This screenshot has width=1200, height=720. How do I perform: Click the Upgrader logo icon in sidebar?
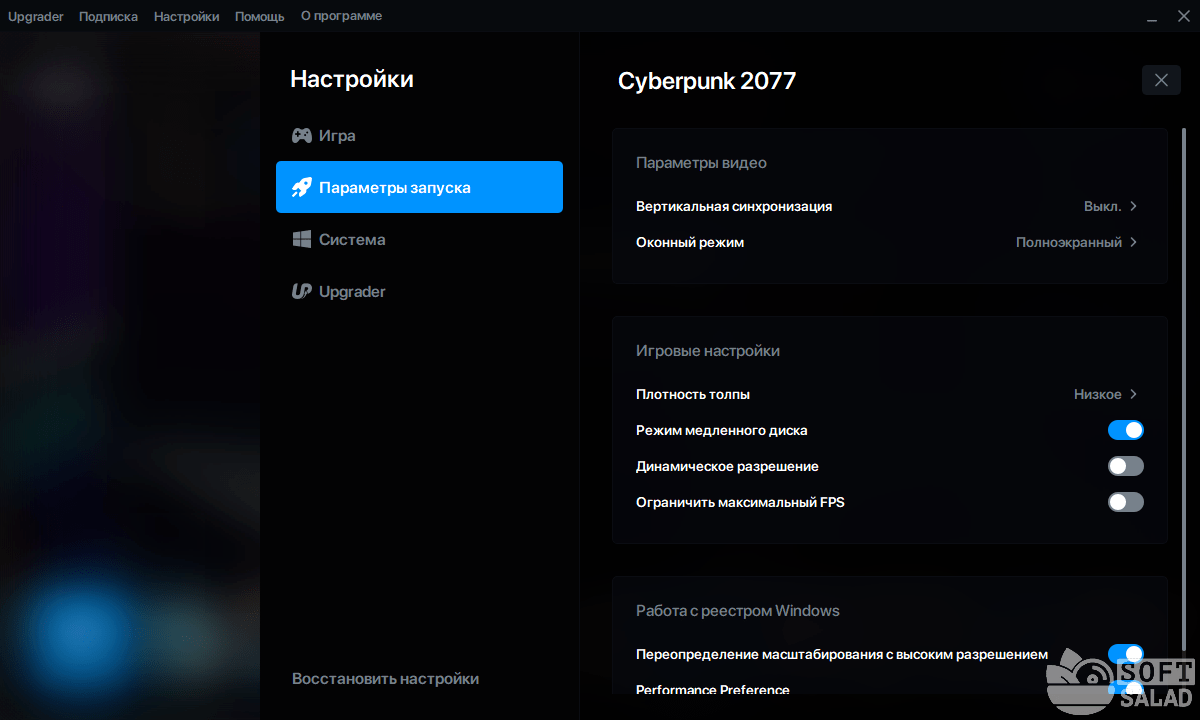(x=301, y=291)
